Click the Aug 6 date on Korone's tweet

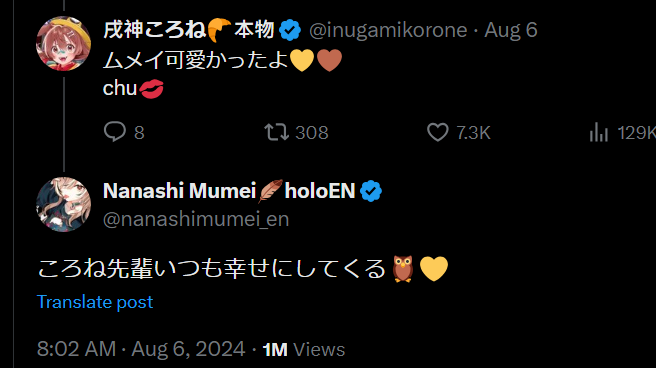coord(510,30)
